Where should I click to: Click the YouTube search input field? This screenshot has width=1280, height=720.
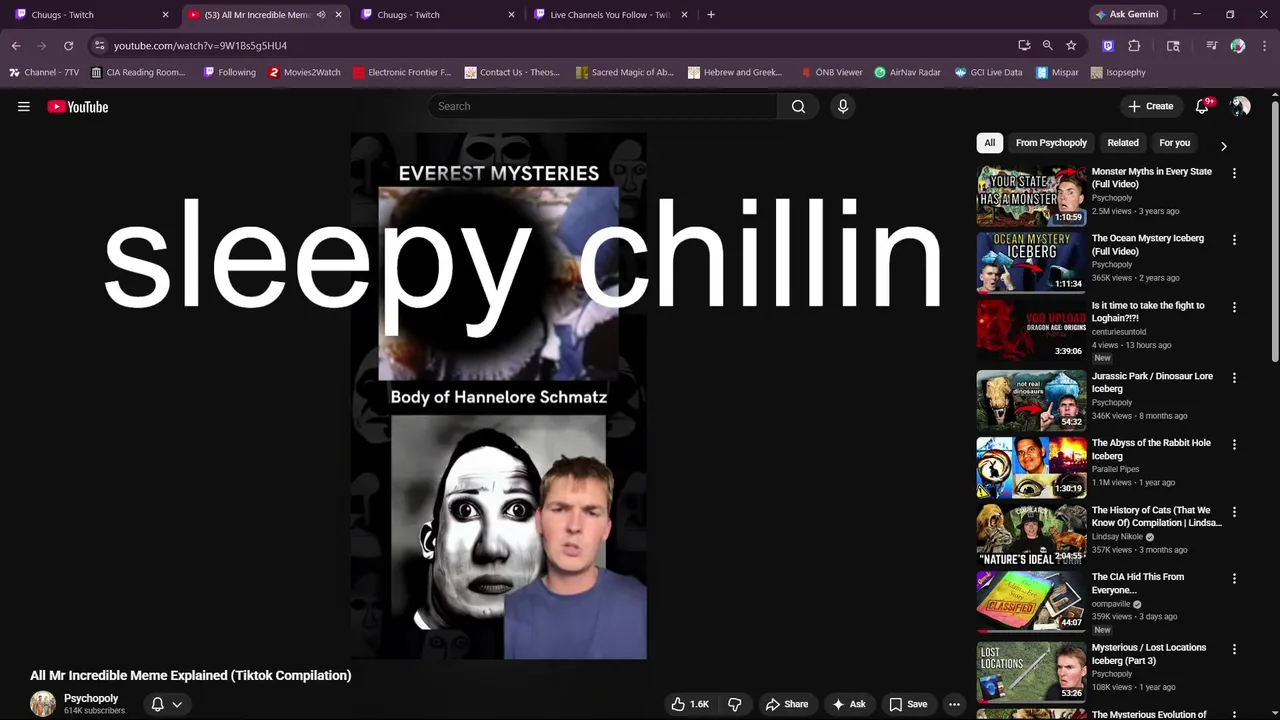[x=603, y=106]
